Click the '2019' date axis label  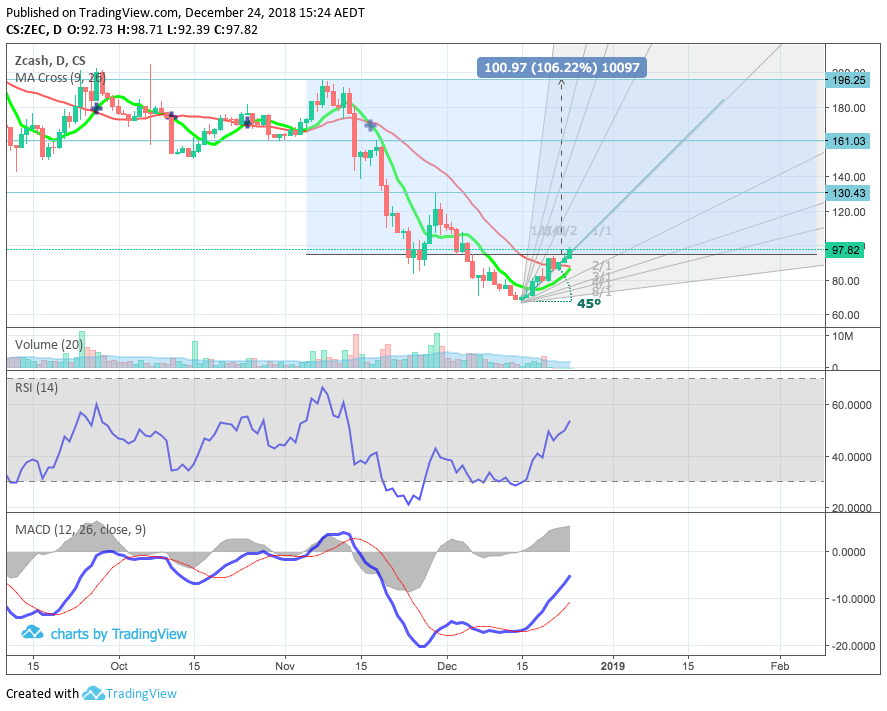tap(613, 666)
